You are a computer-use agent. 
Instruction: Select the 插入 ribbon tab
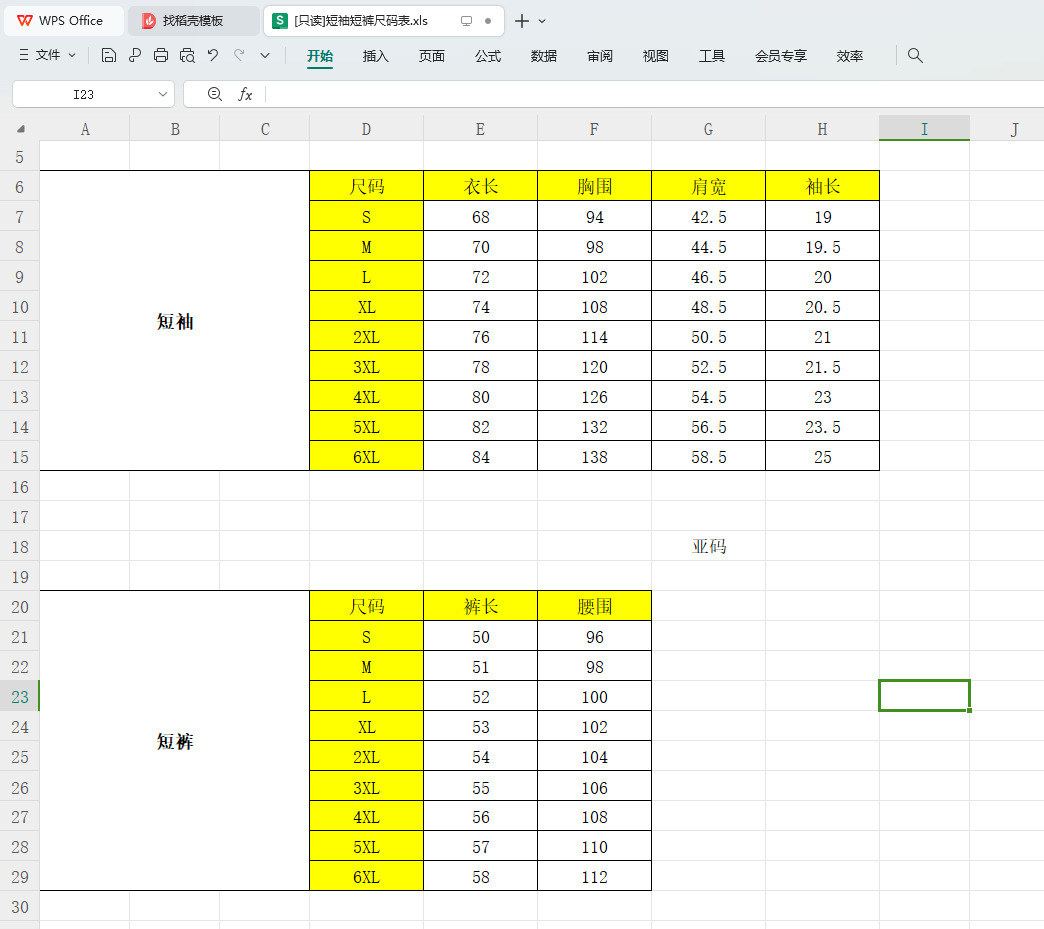pos(376,56)
